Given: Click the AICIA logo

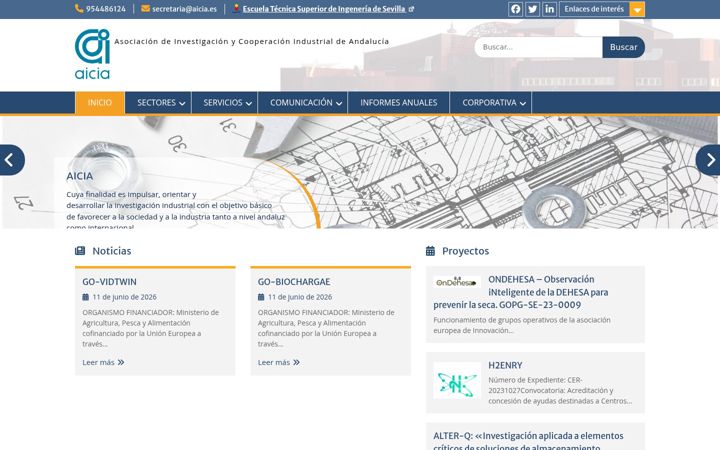Looking at the screenshot, I should click(x=92, y=54).
